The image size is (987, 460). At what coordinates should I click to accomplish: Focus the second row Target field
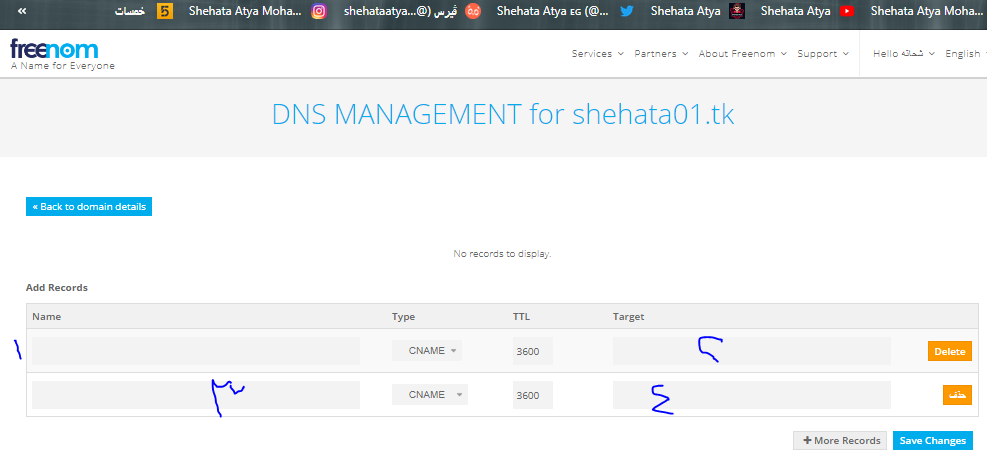pyautogui.click(x=752, y=395)
